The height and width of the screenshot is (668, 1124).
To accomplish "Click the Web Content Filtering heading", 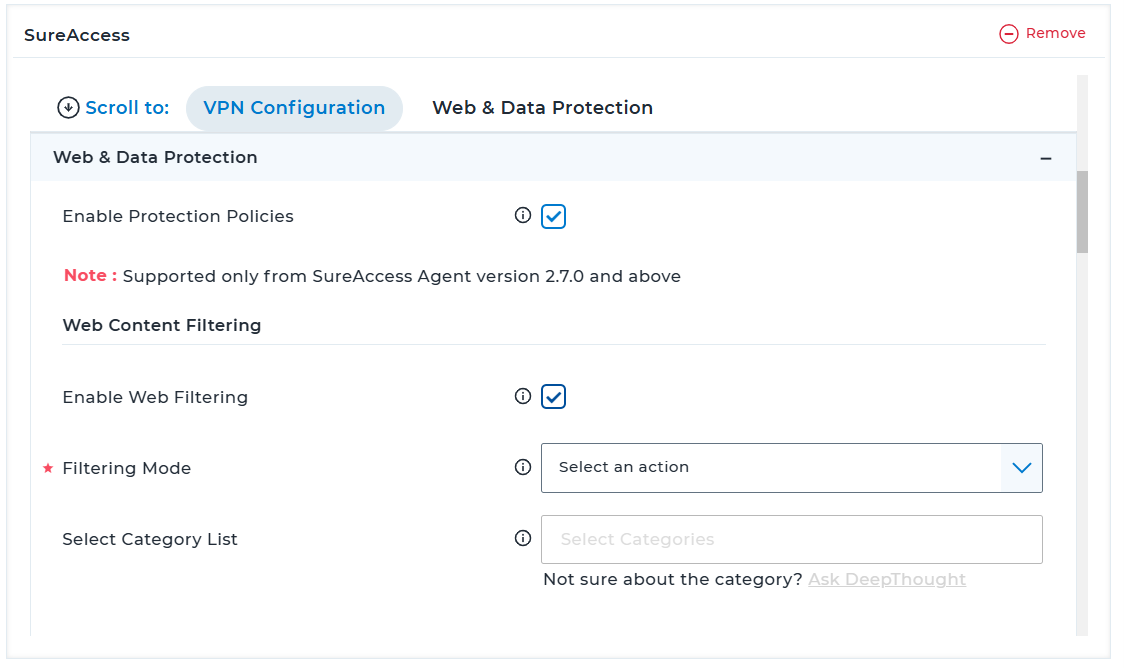I will pyautogui.click(x=162, y=325).
